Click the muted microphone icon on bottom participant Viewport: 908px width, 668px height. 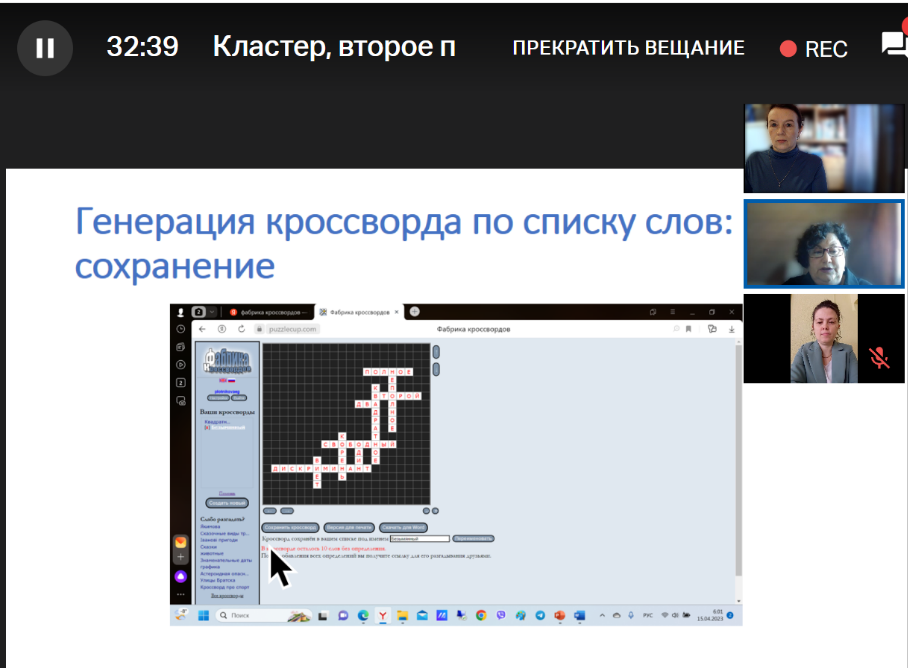[879, 358]
